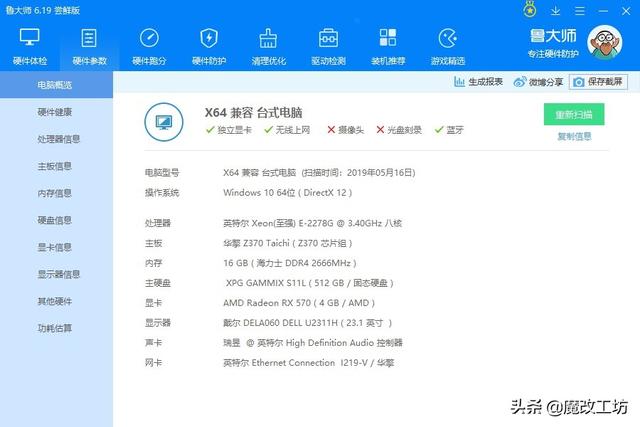Viewport: 640px width, 427px height.
Task: Select 硬盘信息 in the sidebar
Action: [x=56, y=220]
